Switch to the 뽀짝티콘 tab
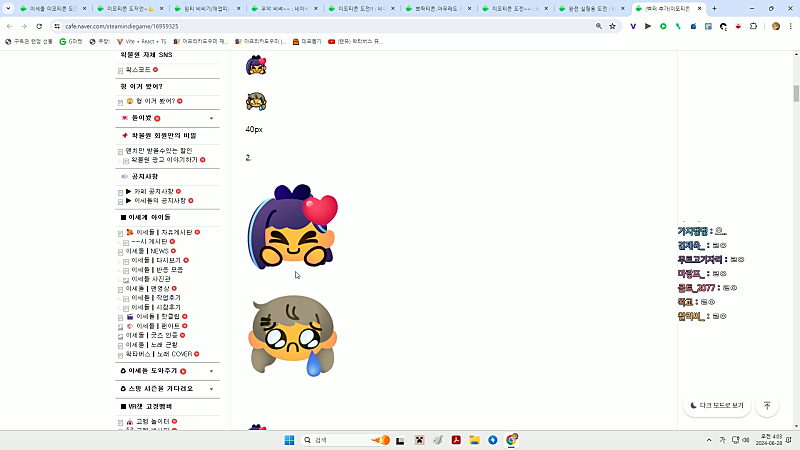 click(x=438, y=8)
